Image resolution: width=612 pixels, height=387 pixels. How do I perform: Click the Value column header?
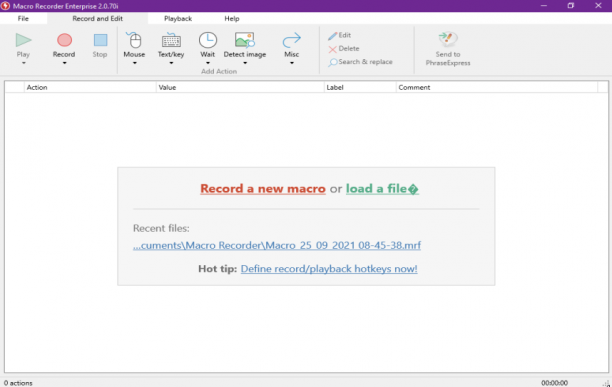[x=240, y=87]
